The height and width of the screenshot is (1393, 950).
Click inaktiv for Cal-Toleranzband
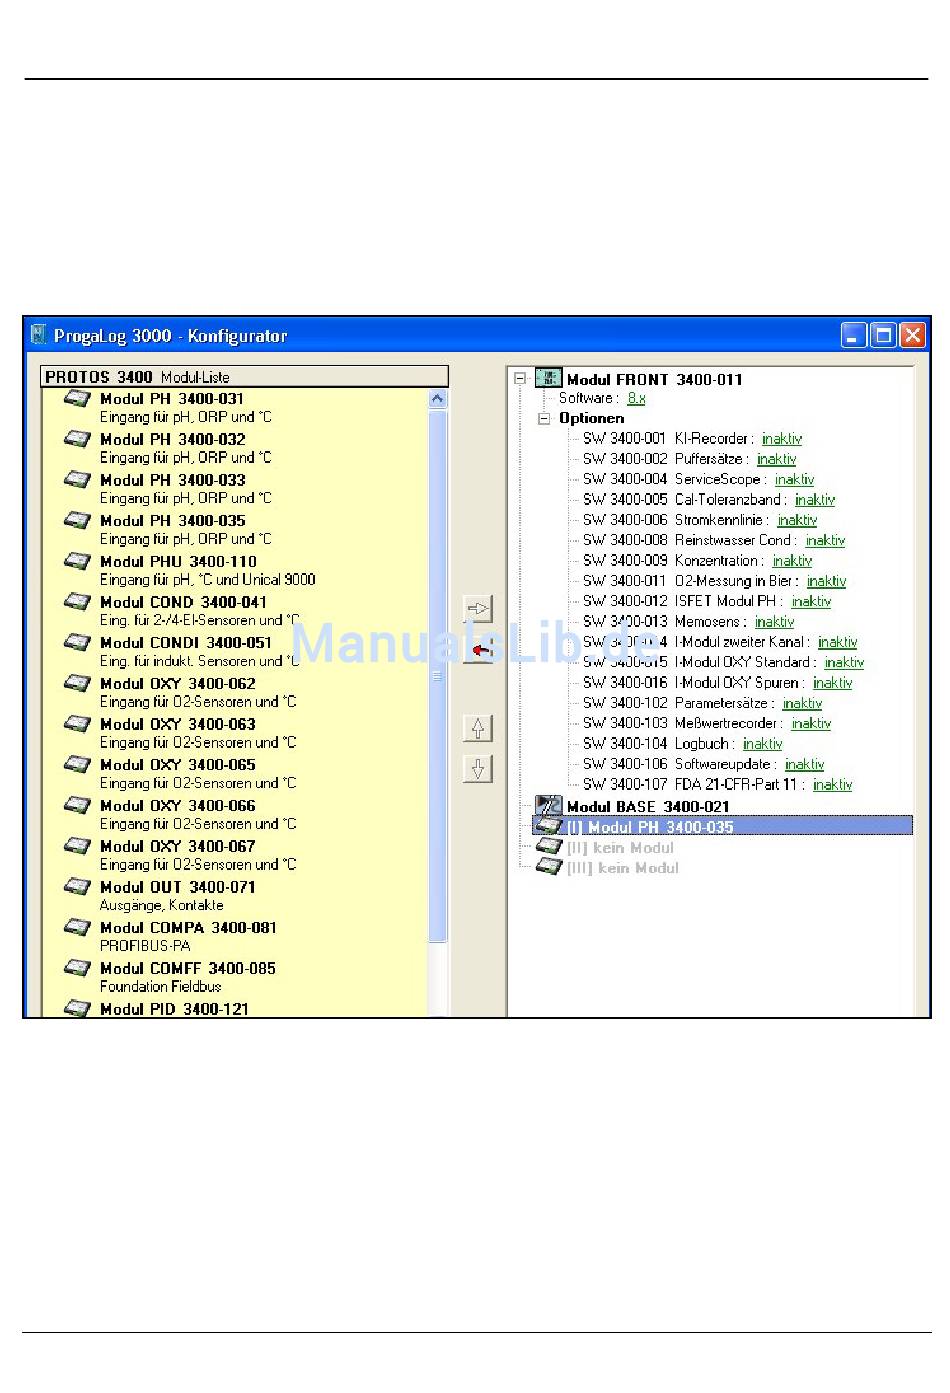coord(815,500)
